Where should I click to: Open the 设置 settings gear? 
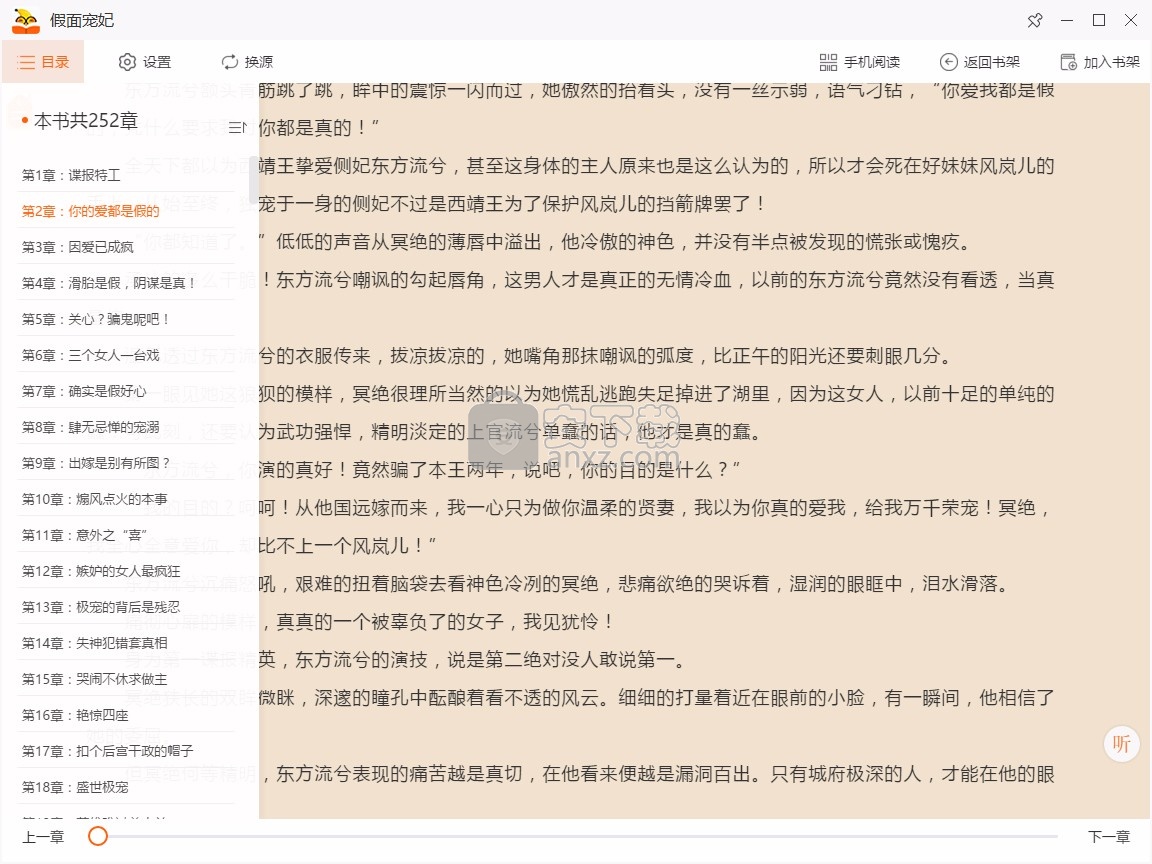coord(145,62)
